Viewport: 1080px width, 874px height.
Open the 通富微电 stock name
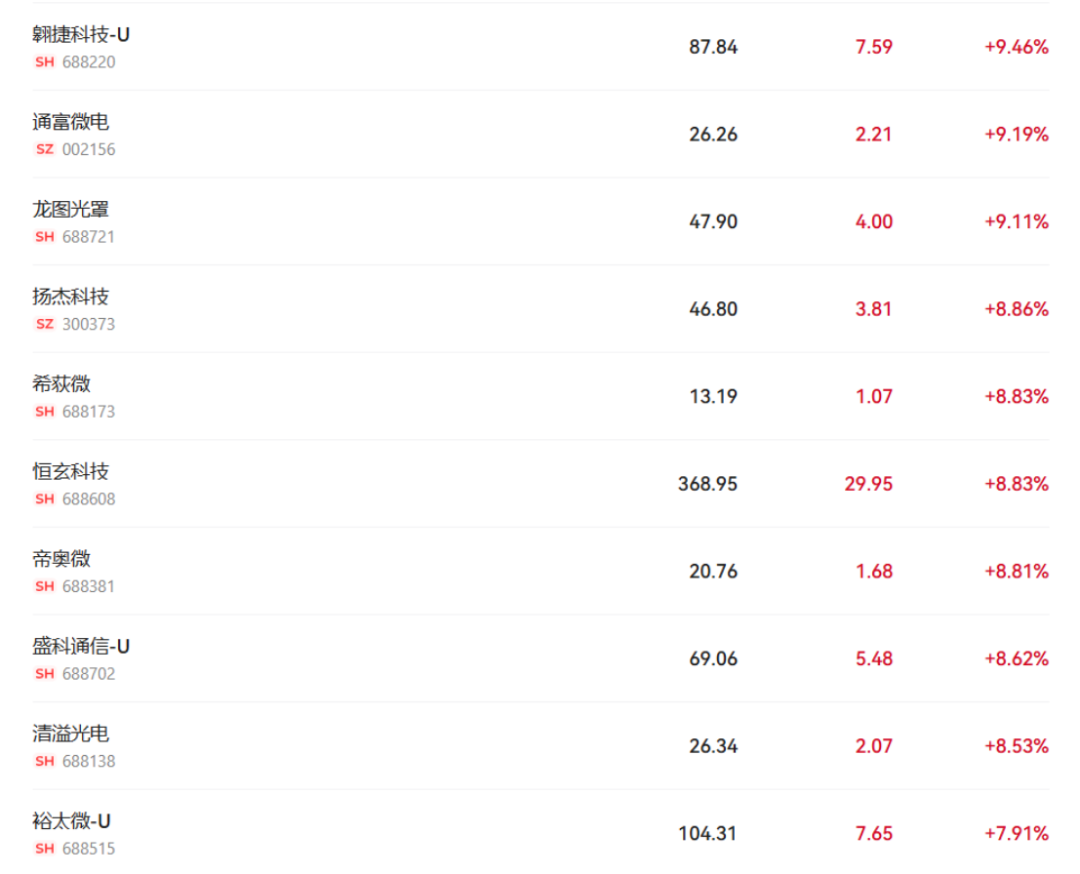coord(70,122)
